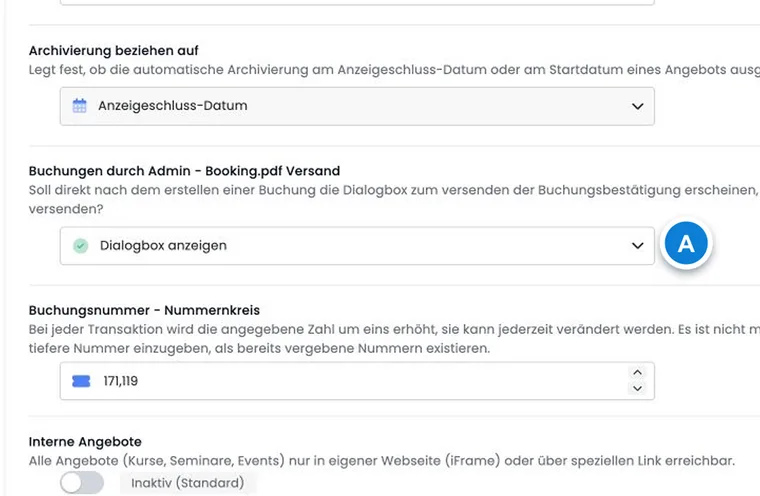
Task: Toggle the Interne Angebote switch
Action: [82, 483]
